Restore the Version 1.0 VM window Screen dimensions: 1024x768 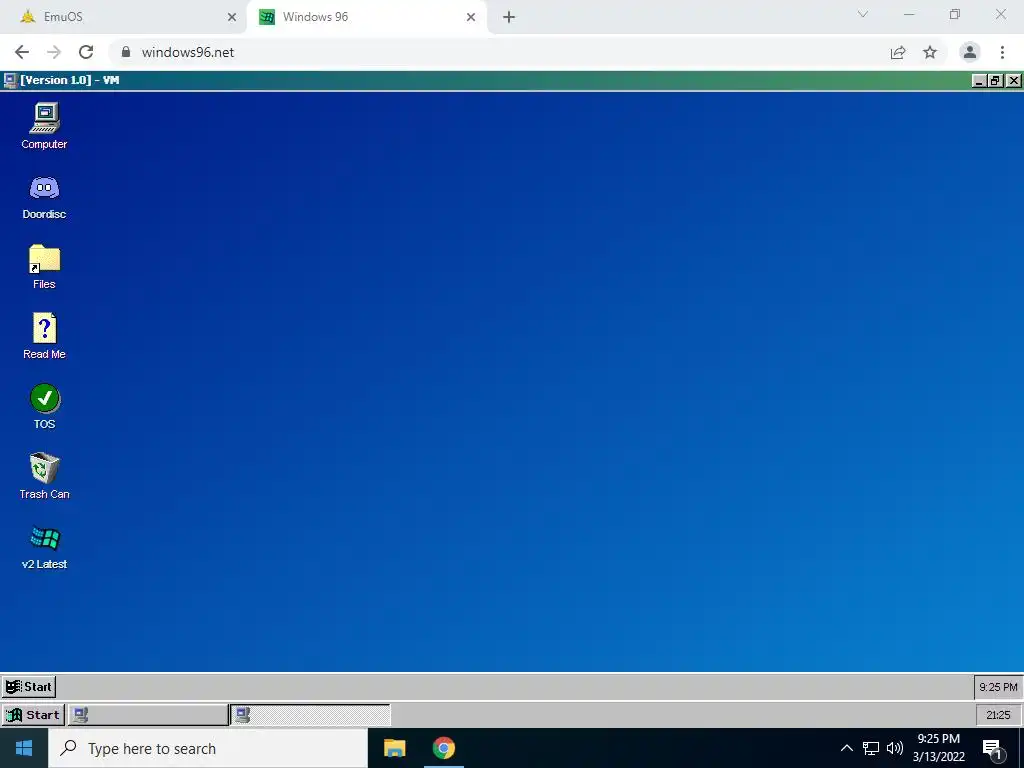tap(995, 80)
